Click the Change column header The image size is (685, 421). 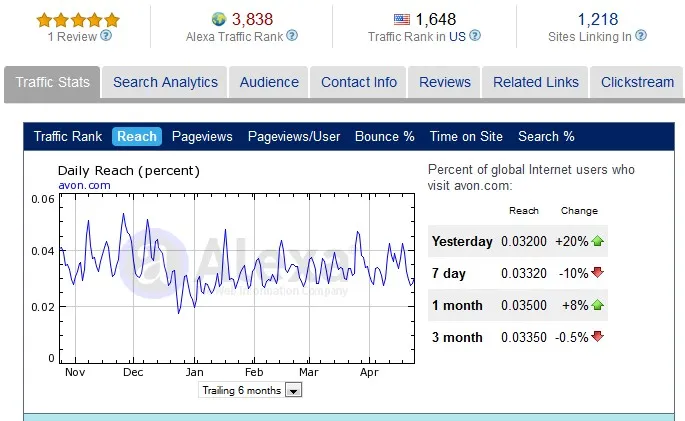click(x=579, y=210)
